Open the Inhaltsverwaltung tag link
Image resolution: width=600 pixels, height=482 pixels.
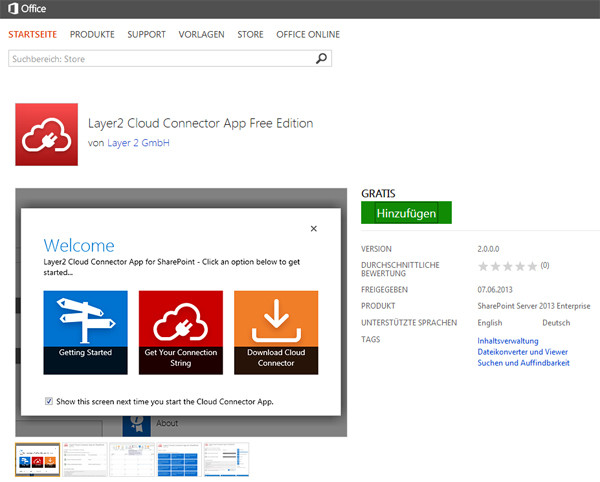pyautogui.click(x=508, y=341)
